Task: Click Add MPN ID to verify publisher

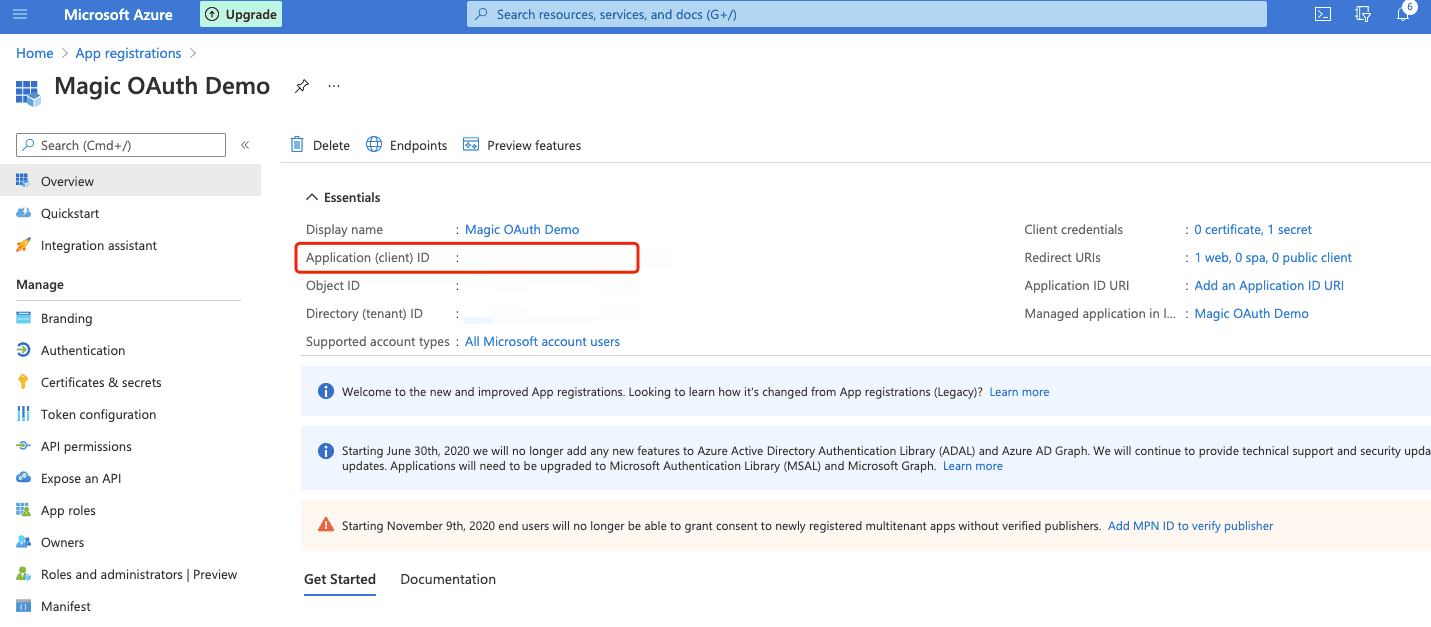Action: tap(1191, 525)
